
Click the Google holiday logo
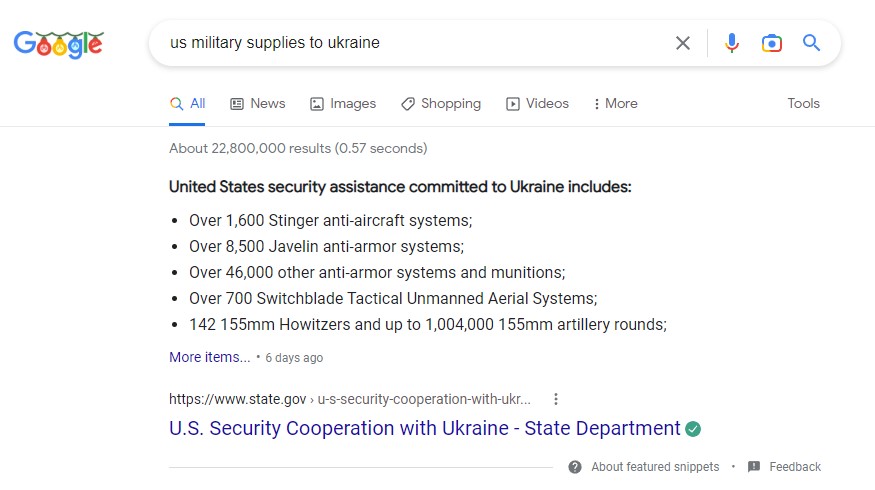pyautogui.click(x=59, y=45)
